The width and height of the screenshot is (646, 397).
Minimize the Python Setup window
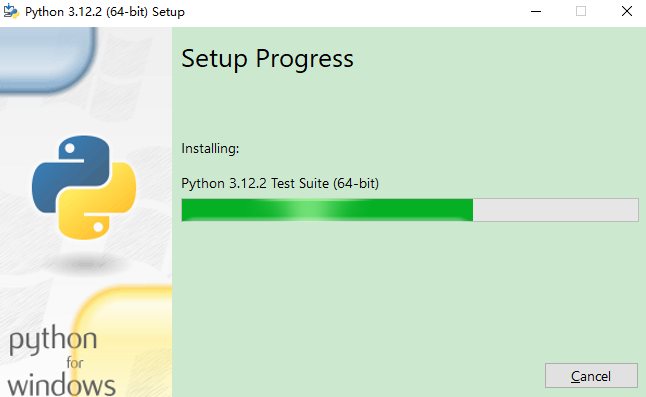(x=536, y=12)
